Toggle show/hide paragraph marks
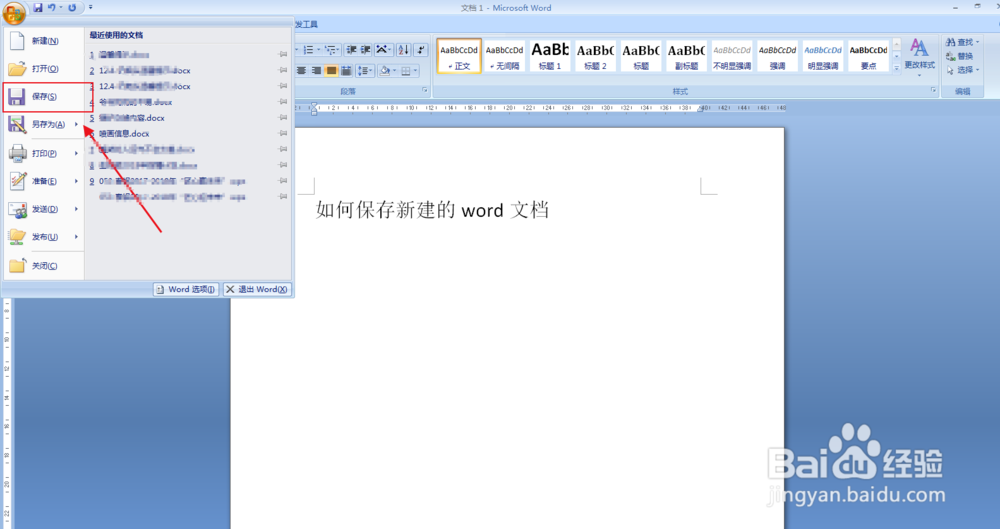 421,50
